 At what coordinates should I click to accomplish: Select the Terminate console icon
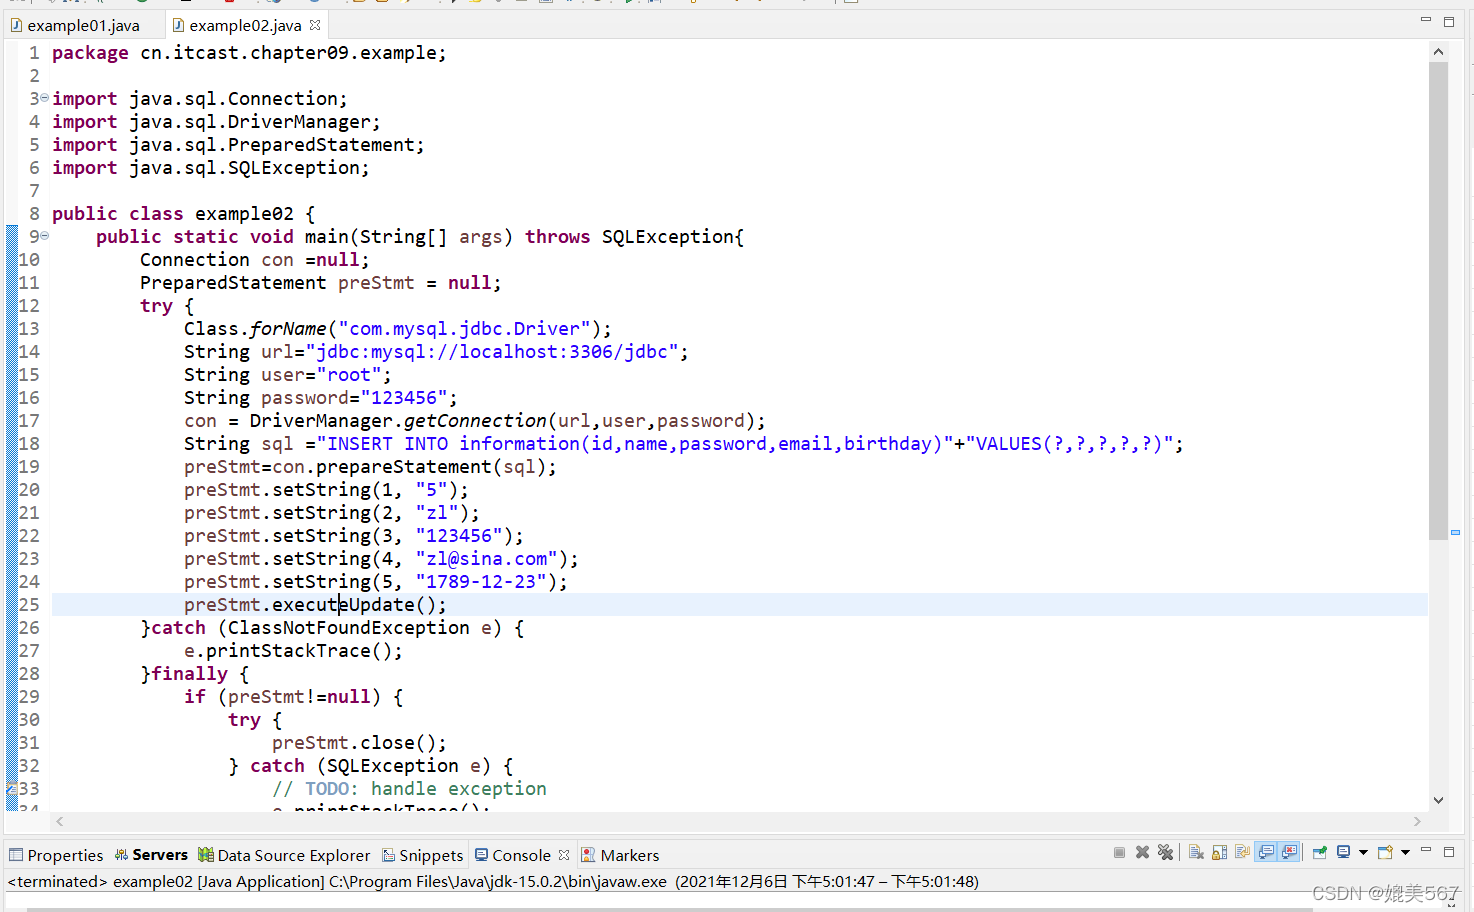1119,851
